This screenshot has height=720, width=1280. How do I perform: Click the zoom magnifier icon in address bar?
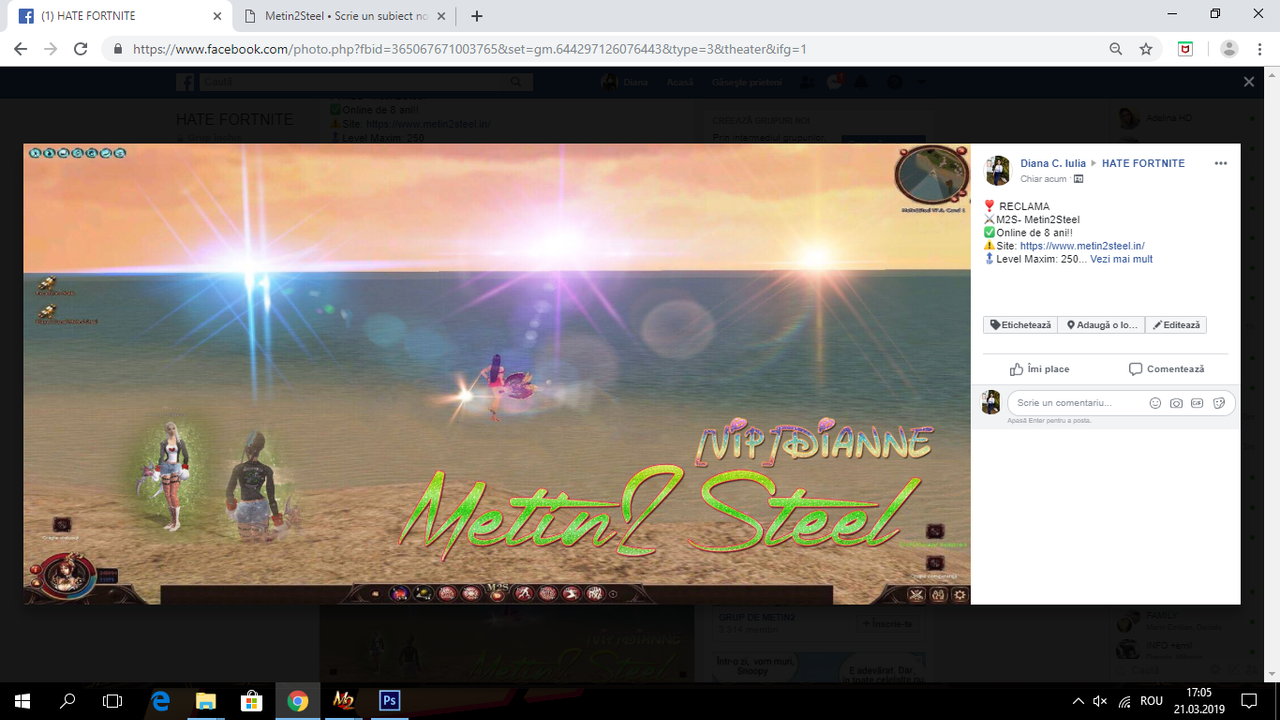click(1116, 49)
